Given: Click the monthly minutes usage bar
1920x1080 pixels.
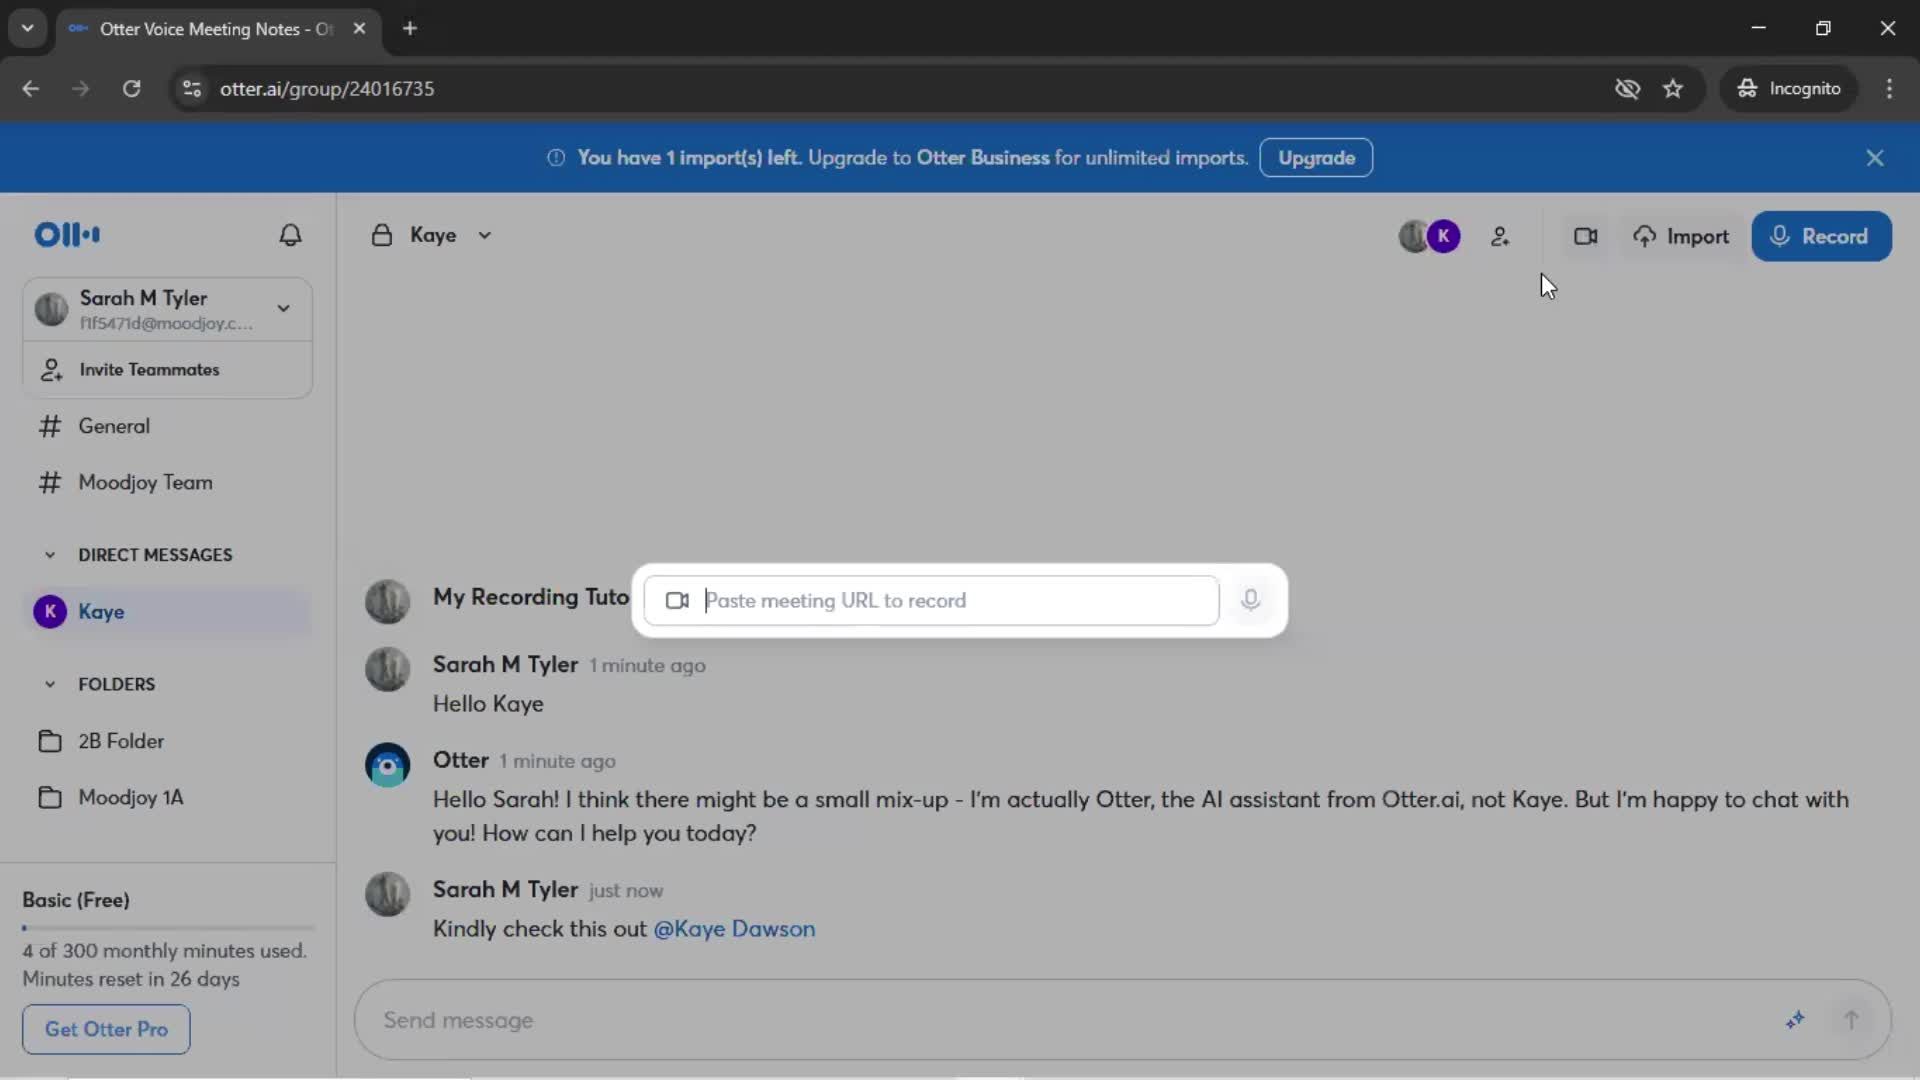Looking at the screenshot, I should point(168,928).
